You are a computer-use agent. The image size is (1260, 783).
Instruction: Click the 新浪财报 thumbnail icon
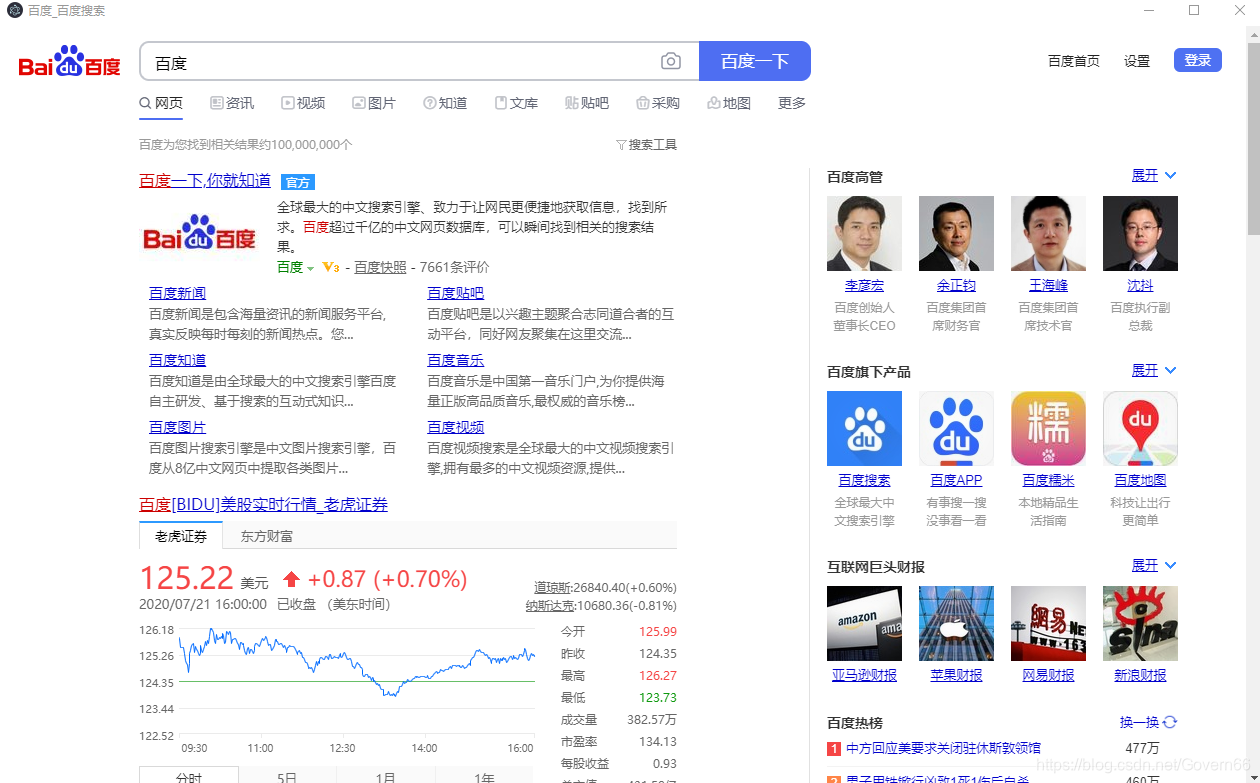(x=1140, y=623)
